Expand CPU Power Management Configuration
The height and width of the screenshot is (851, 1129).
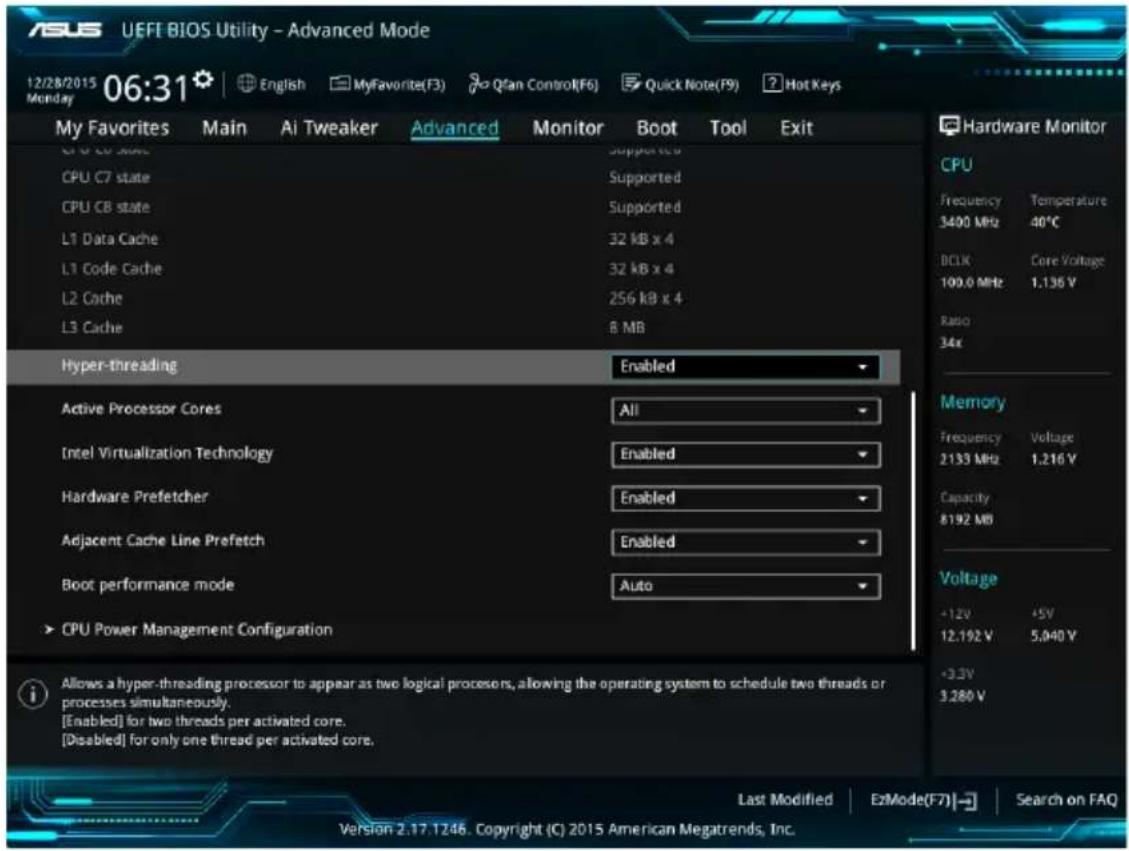(189, 630)
